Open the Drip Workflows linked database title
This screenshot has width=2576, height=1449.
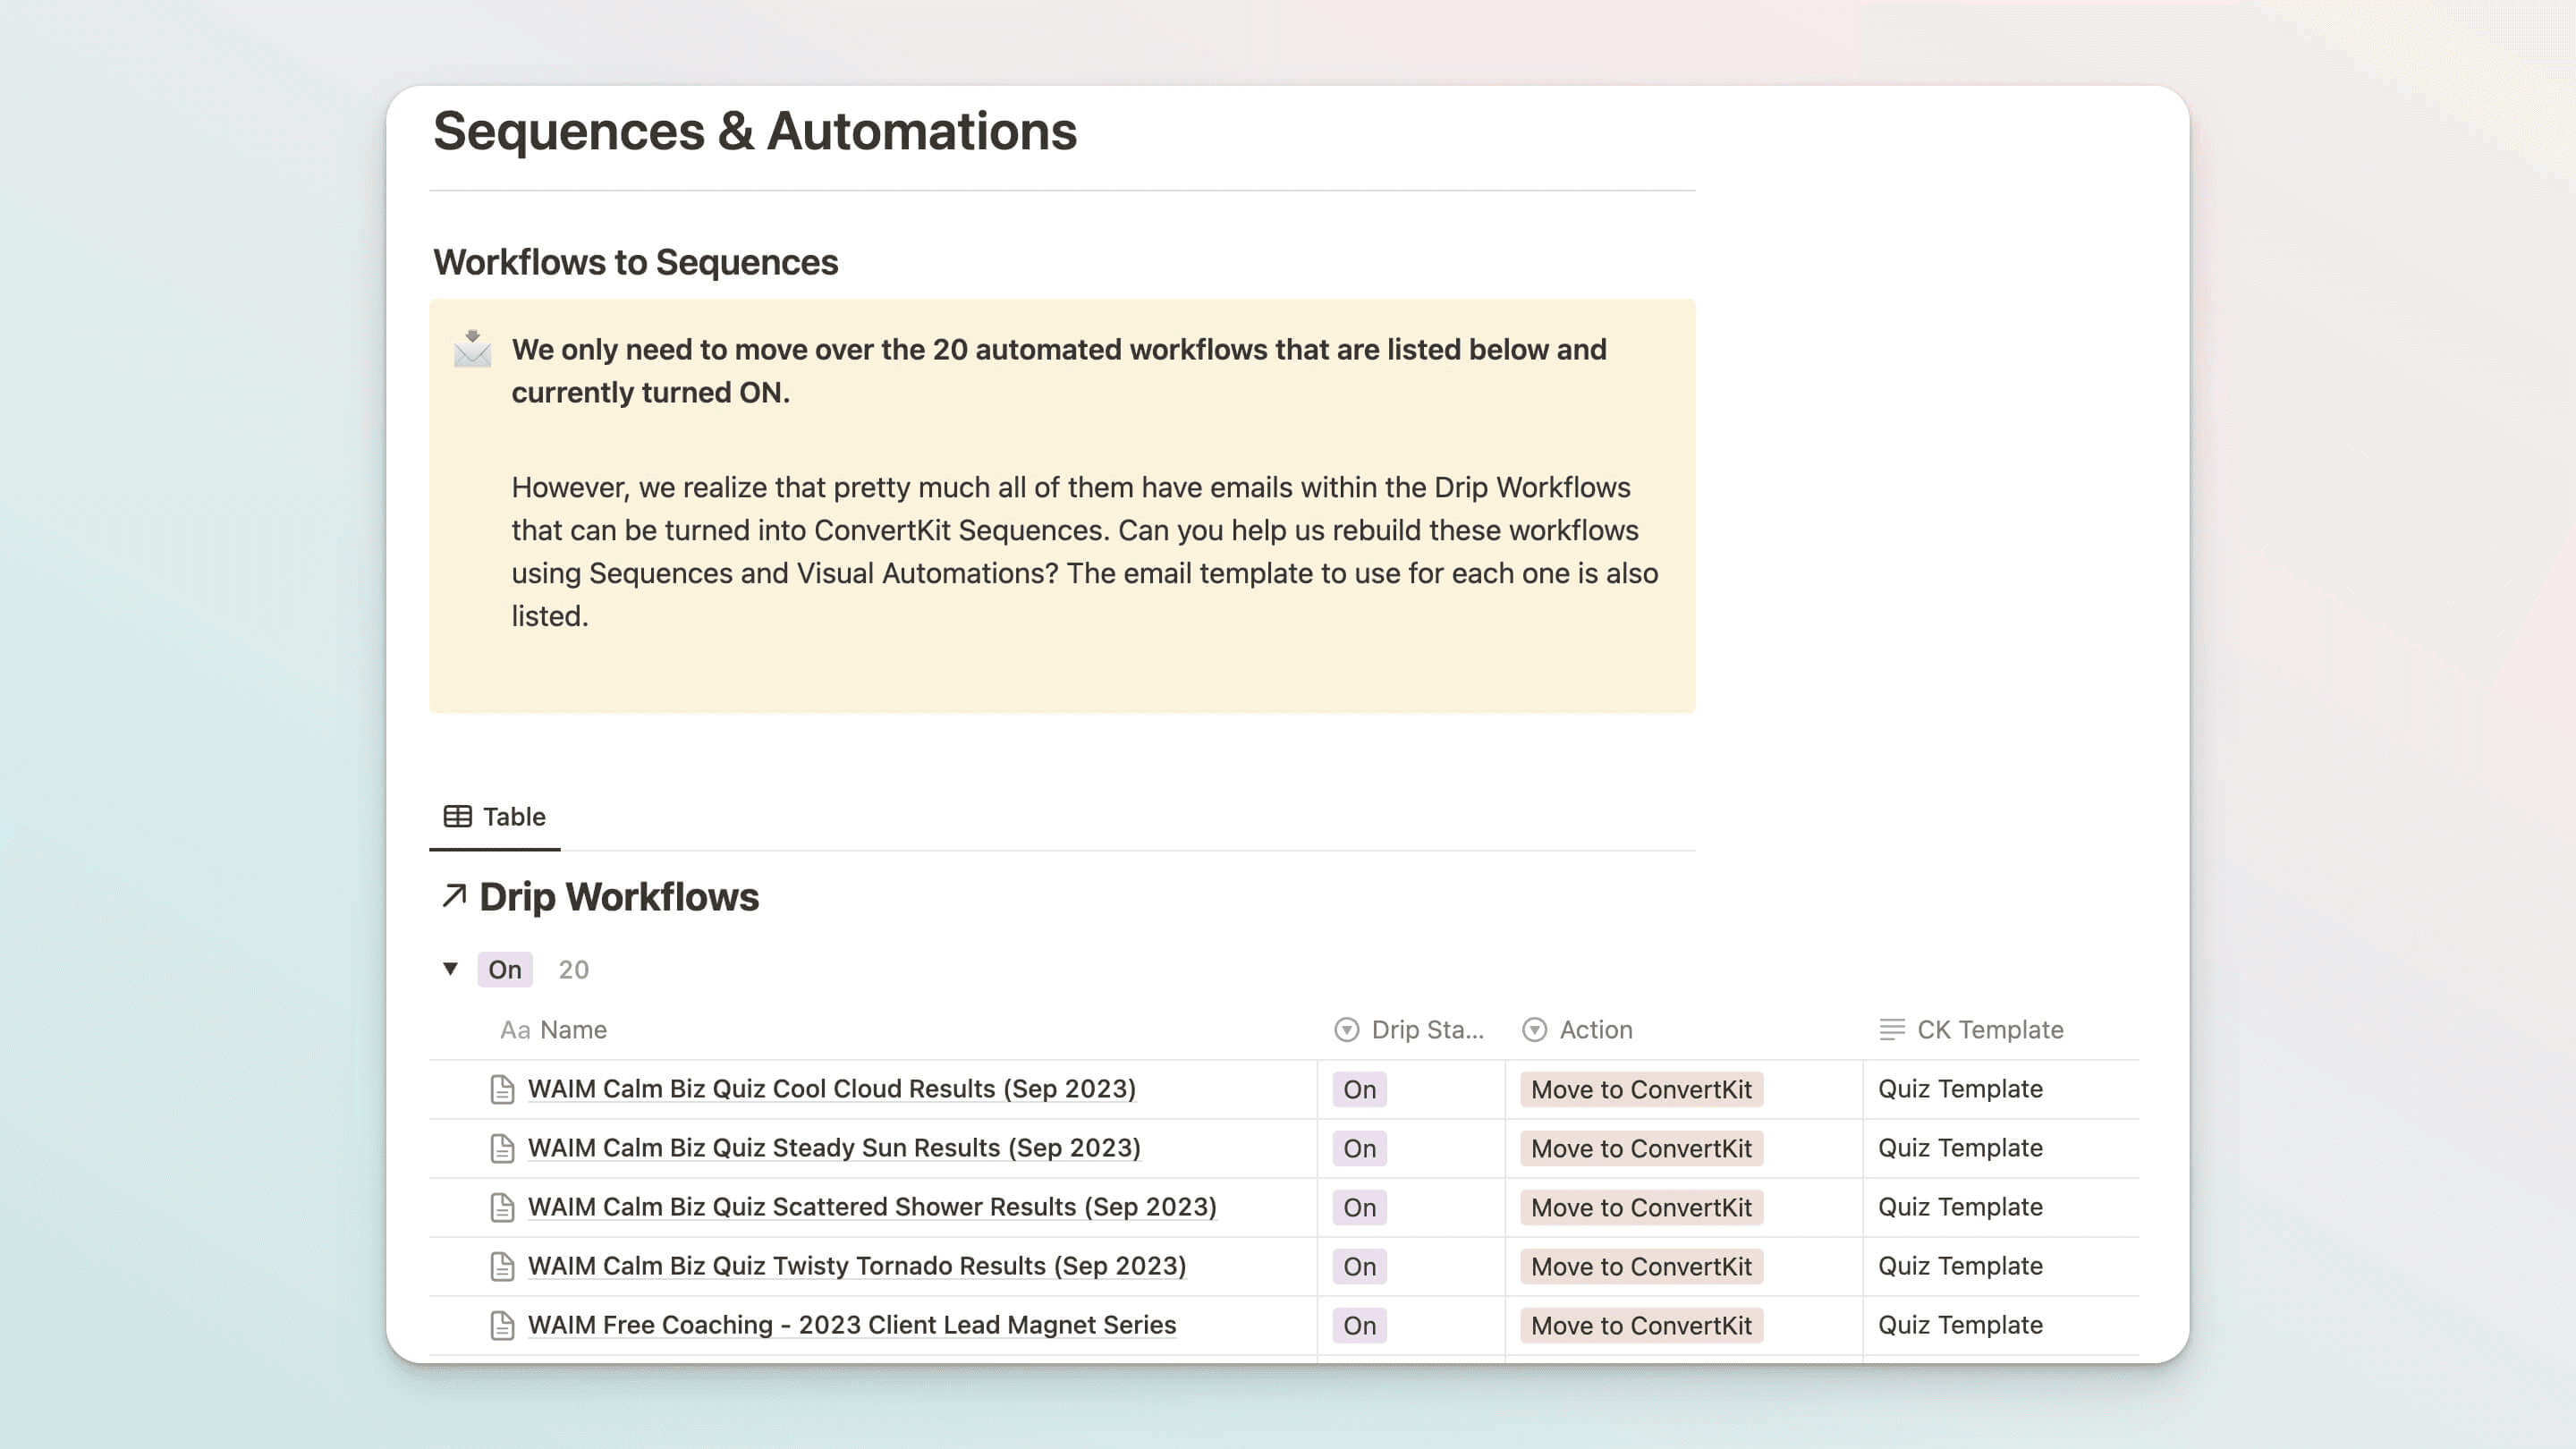(x=619, y=896)
